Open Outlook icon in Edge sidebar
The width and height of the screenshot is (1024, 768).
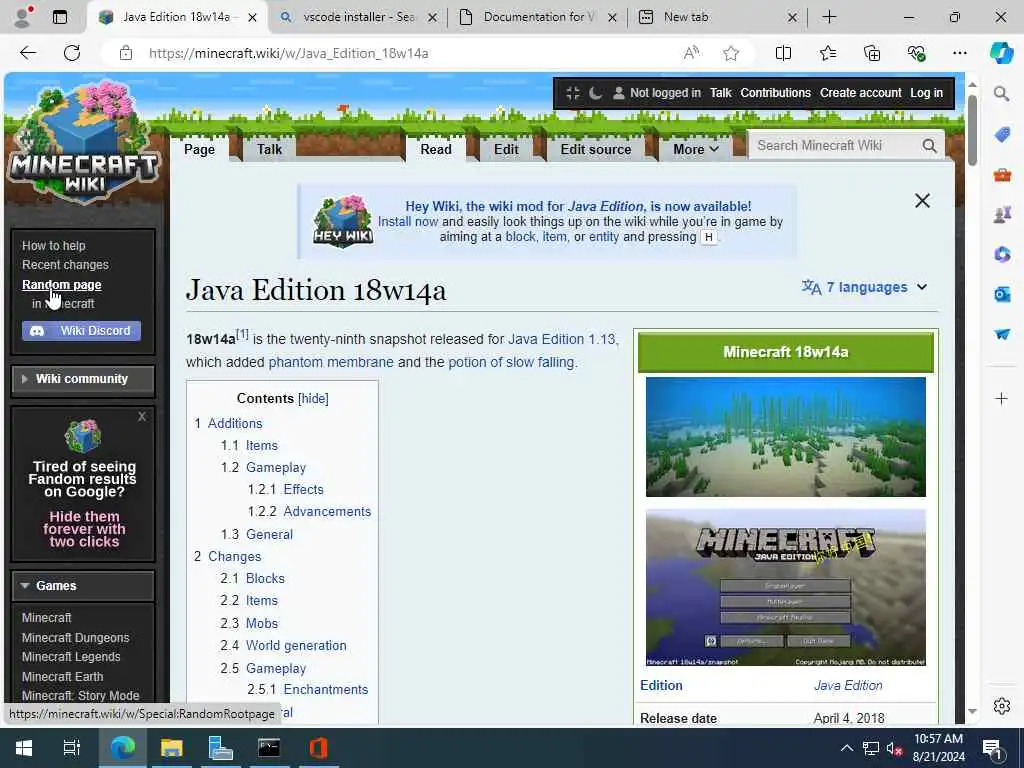[1002, 295]
